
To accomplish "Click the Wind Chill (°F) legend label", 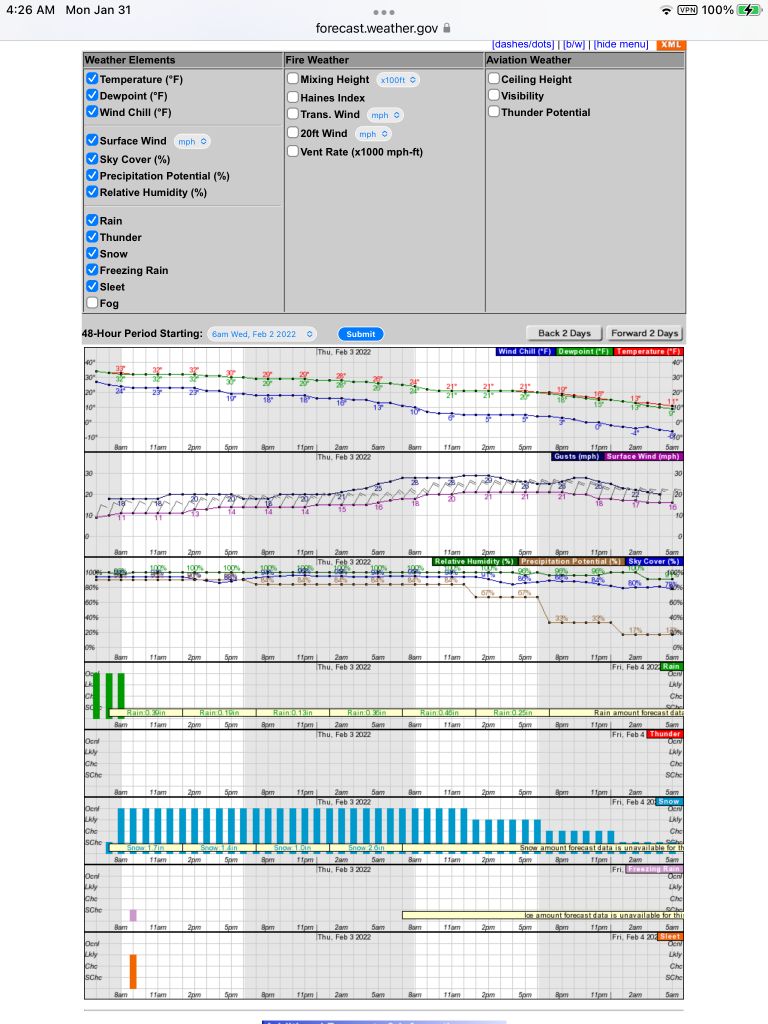I will [524, 351].
